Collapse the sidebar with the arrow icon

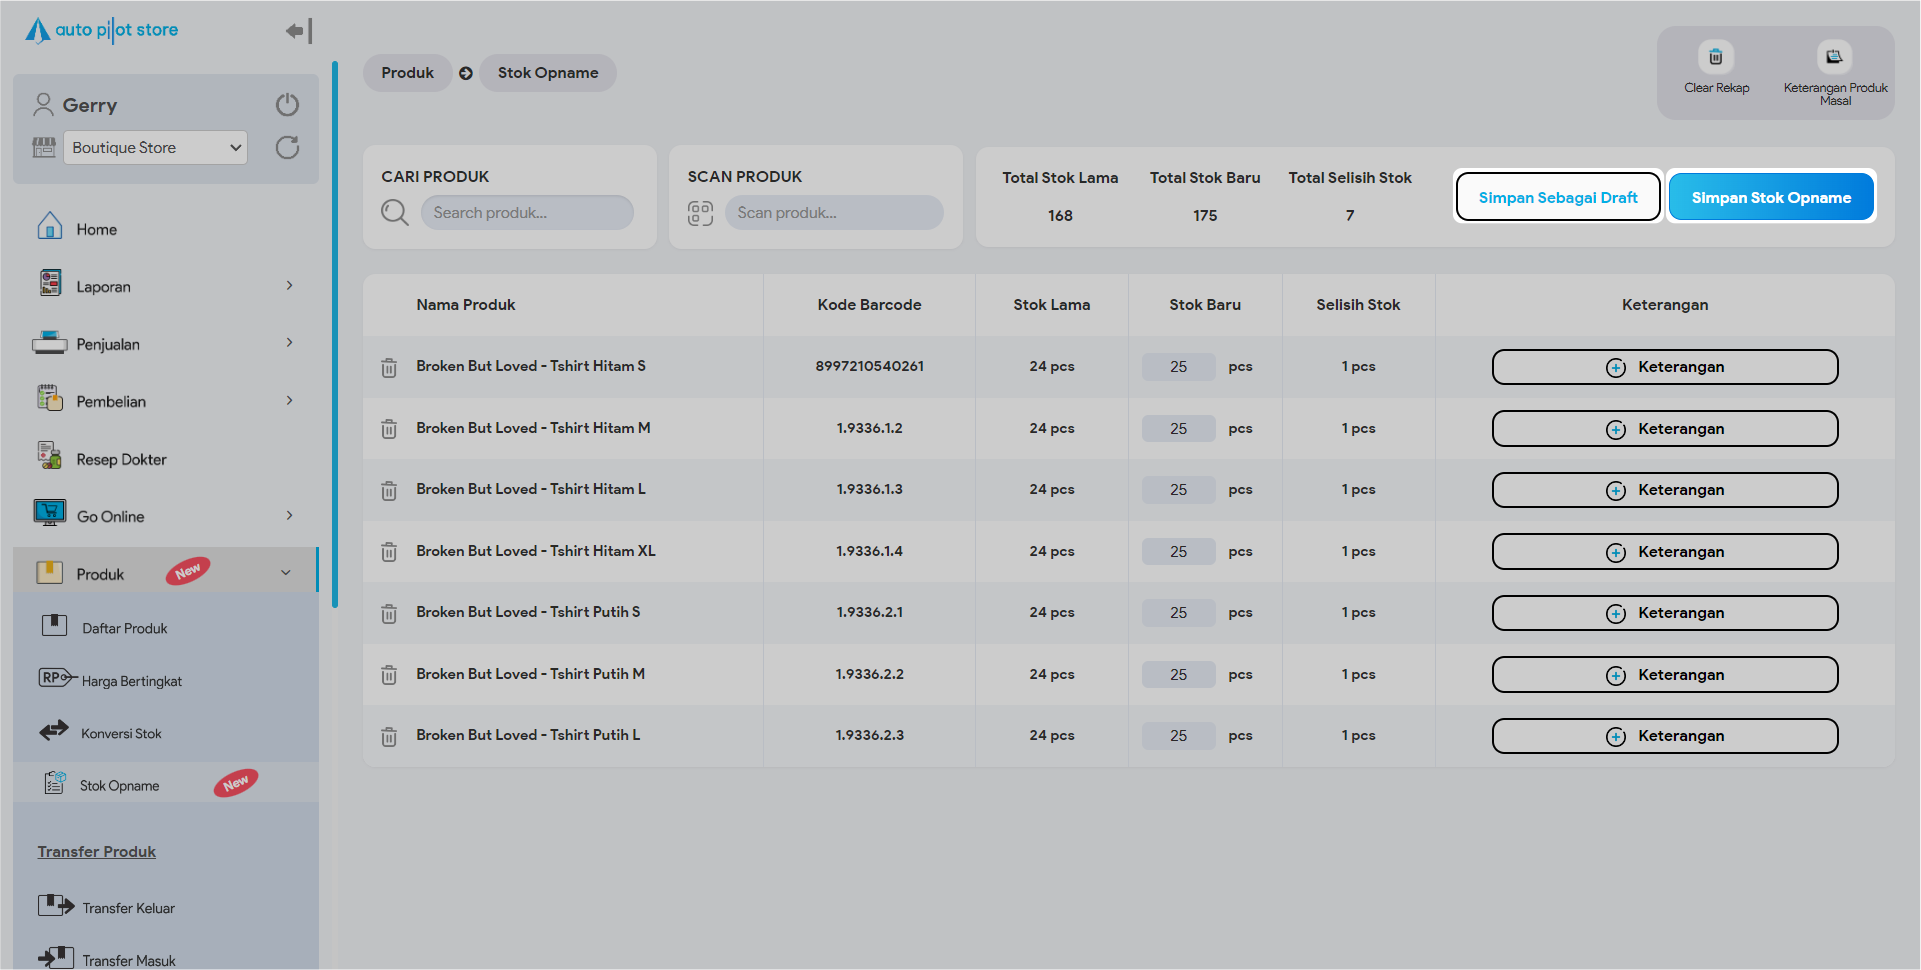298,31
